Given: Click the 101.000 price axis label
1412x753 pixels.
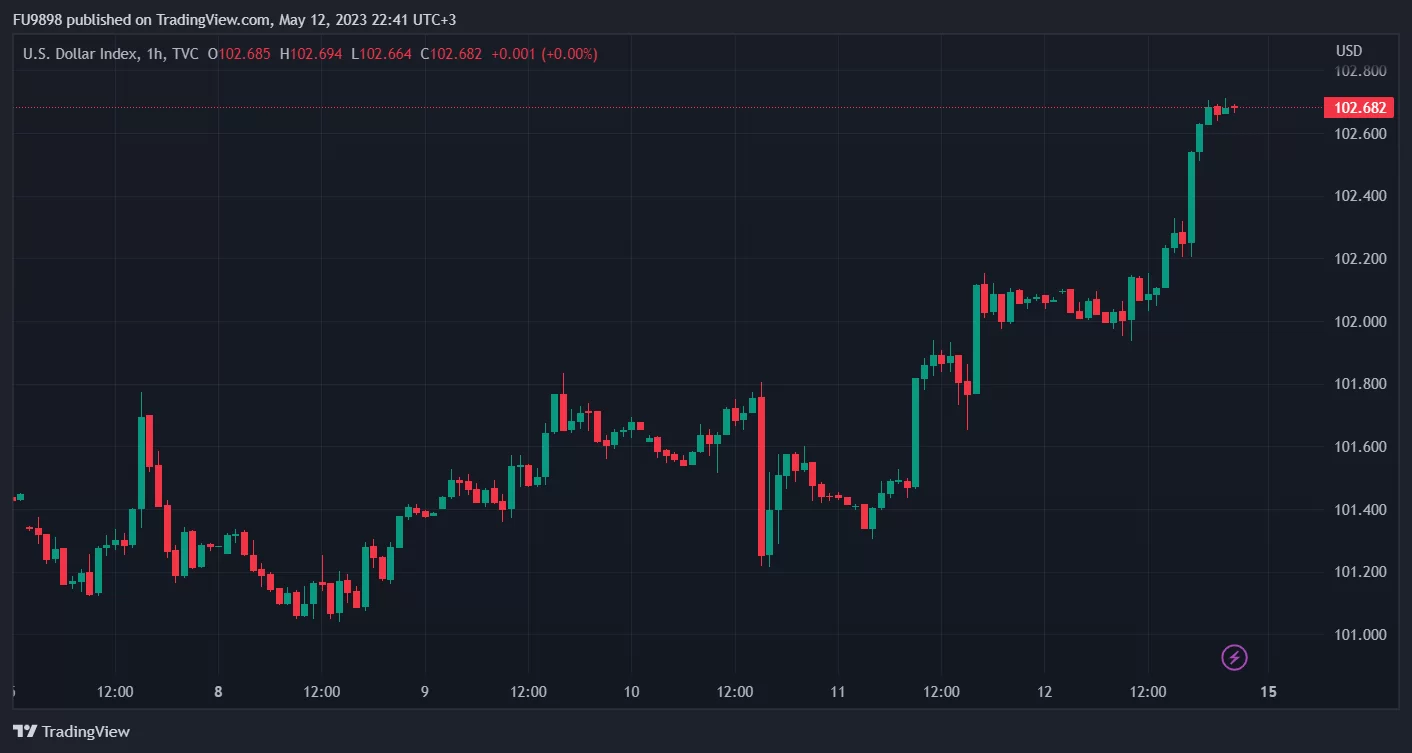Looking at the screenshot, I should click(1360, 635).
